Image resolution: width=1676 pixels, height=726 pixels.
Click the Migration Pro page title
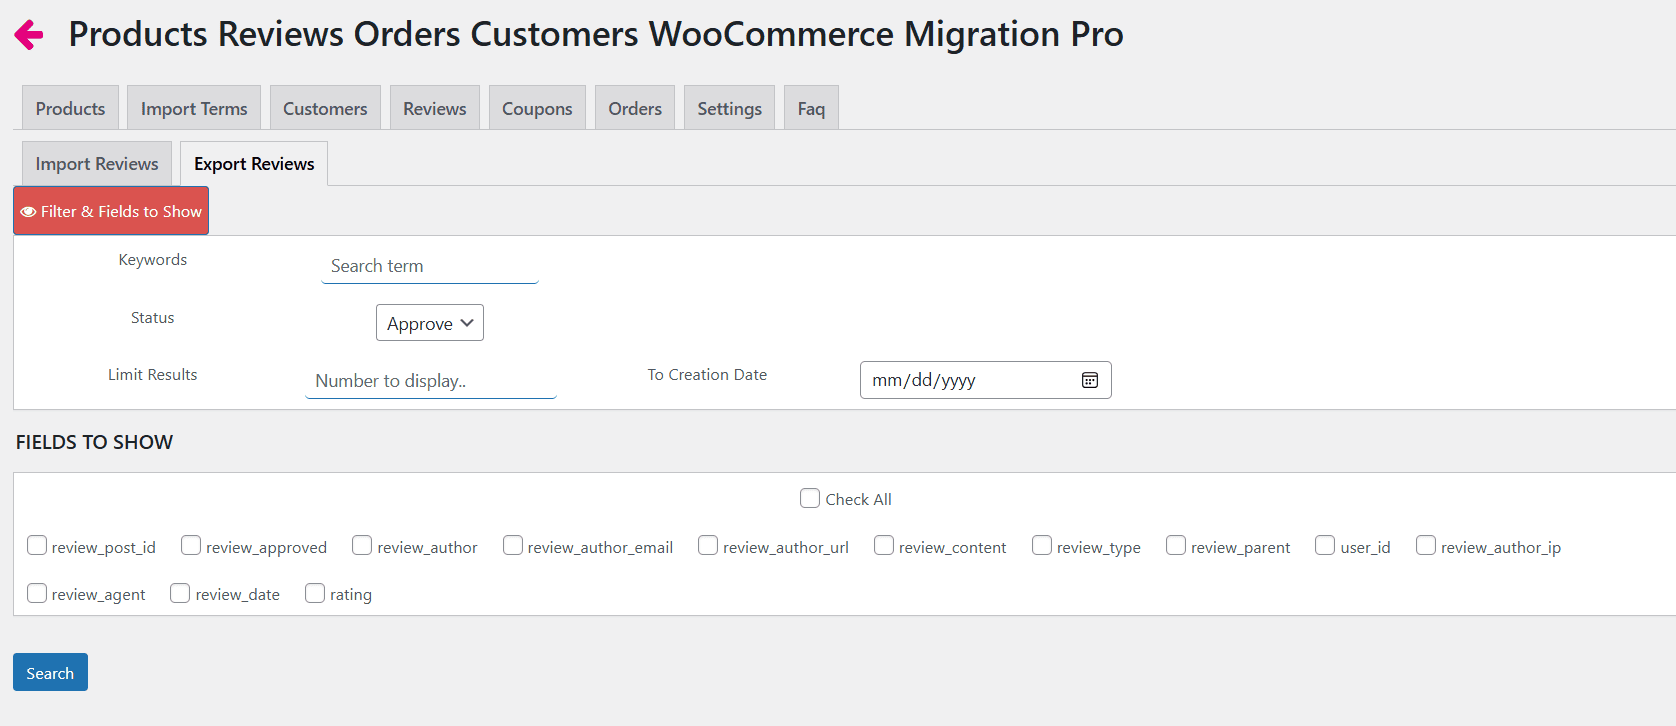(x=596, y=34)
